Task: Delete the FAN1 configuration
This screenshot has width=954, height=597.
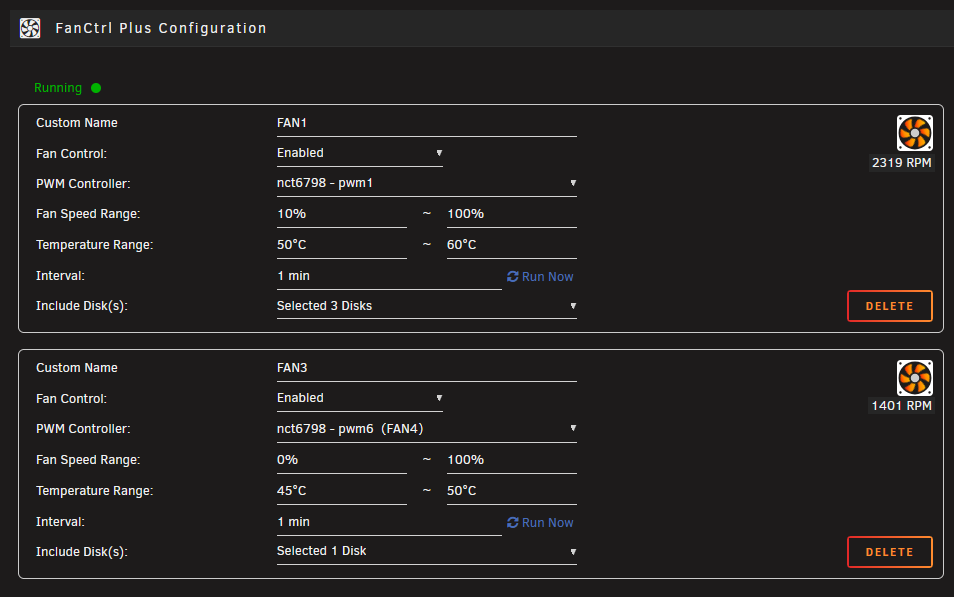Action: (x=890, y=306)
